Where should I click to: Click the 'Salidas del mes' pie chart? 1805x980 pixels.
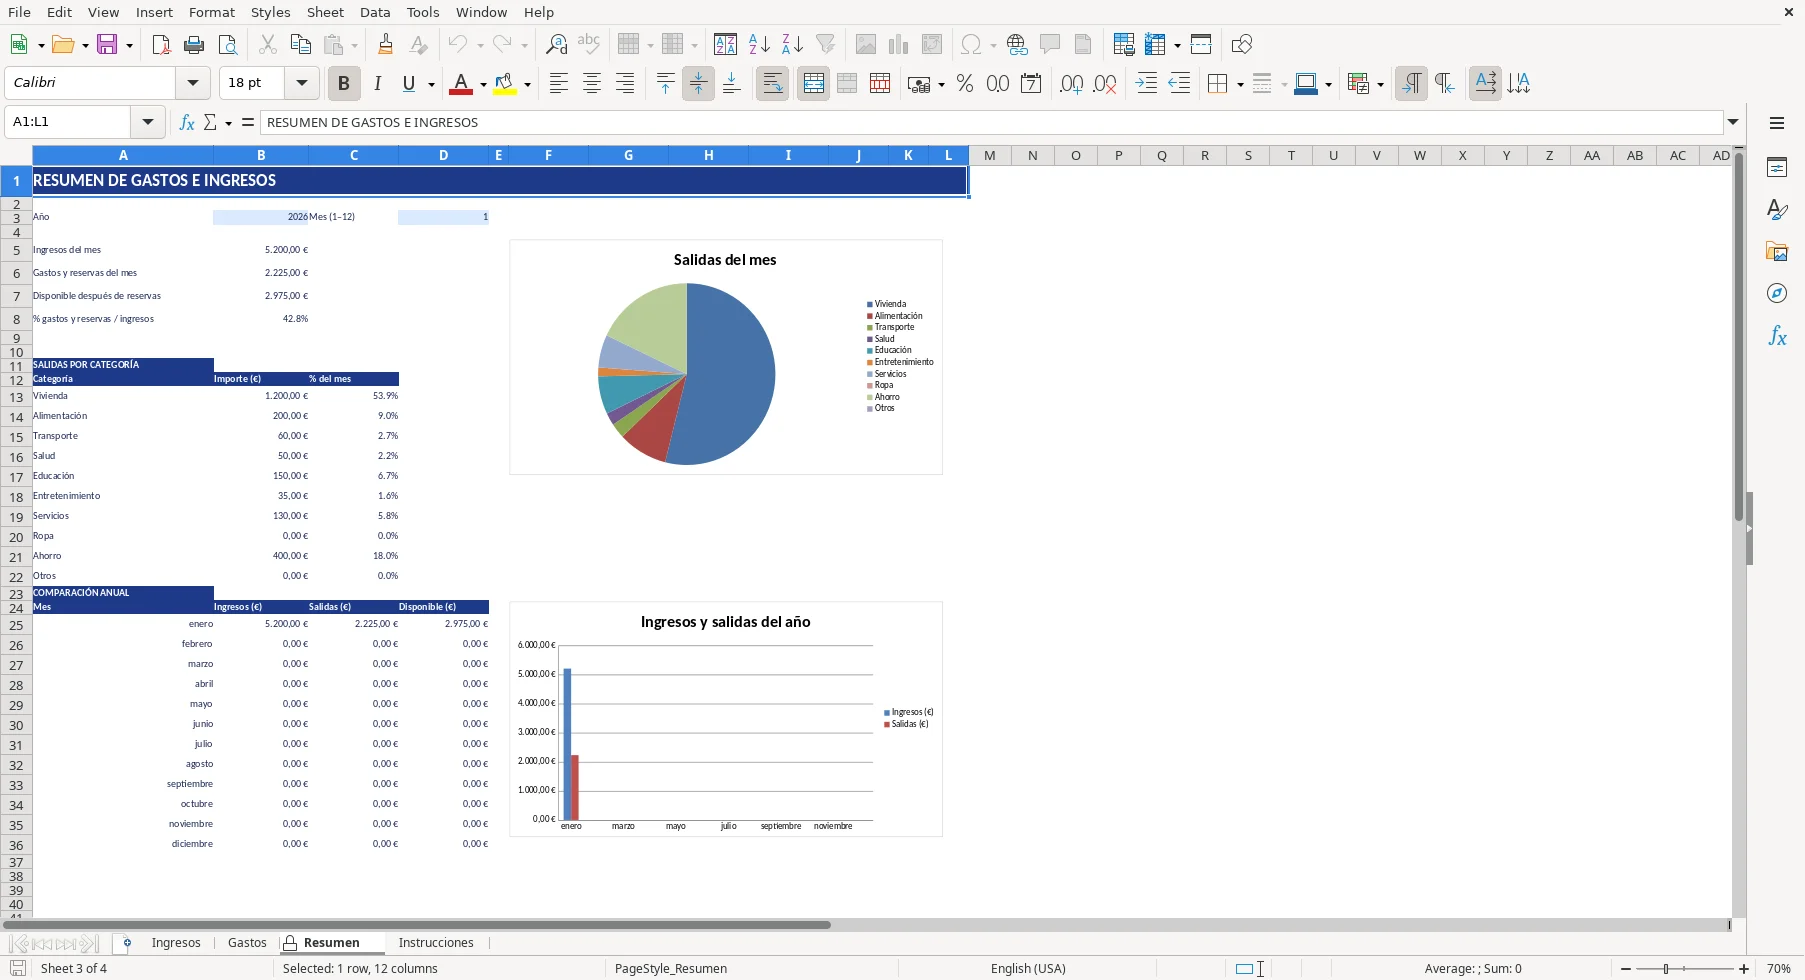pyautogui.click(x=726, y=357)
